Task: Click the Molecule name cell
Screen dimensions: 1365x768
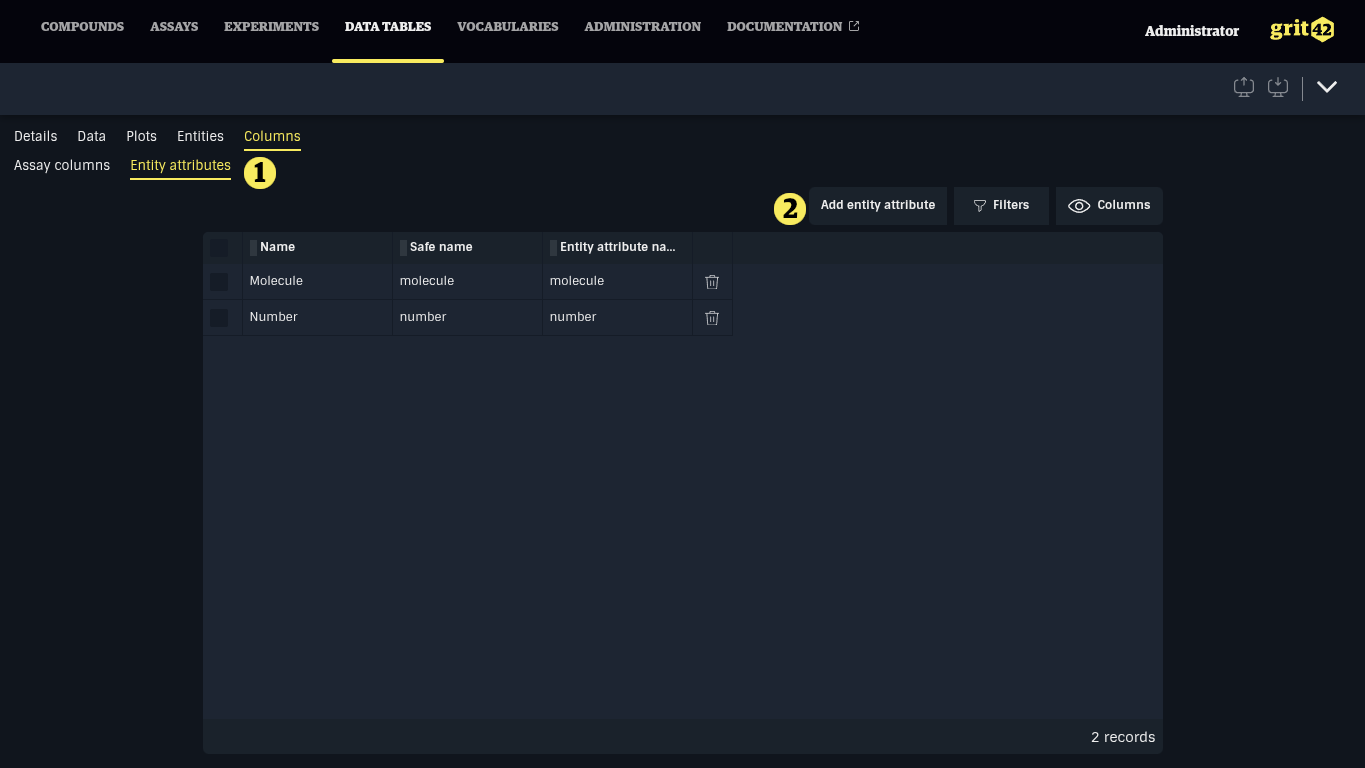Action: (276, 282)
